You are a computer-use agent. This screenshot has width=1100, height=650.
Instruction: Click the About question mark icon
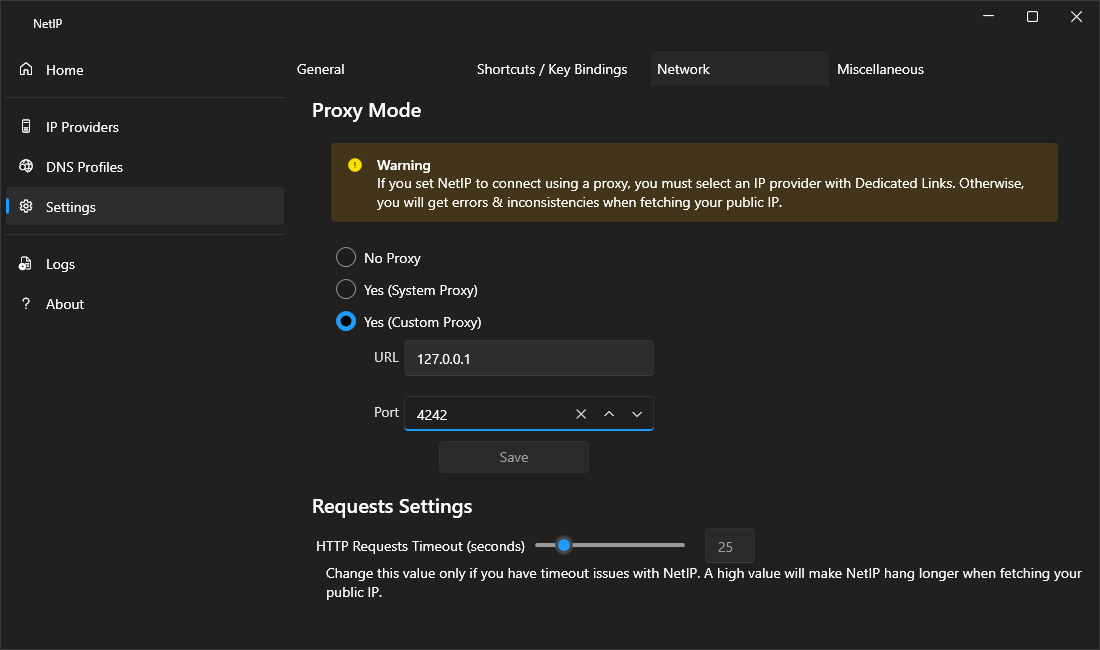click(x=26, y=304)
